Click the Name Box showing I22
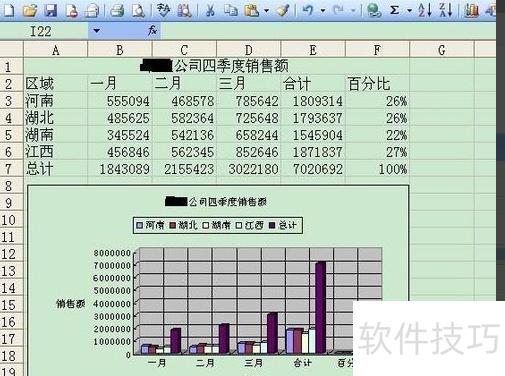The height and width of the screenshot is (376, 505). pos(44,31)
